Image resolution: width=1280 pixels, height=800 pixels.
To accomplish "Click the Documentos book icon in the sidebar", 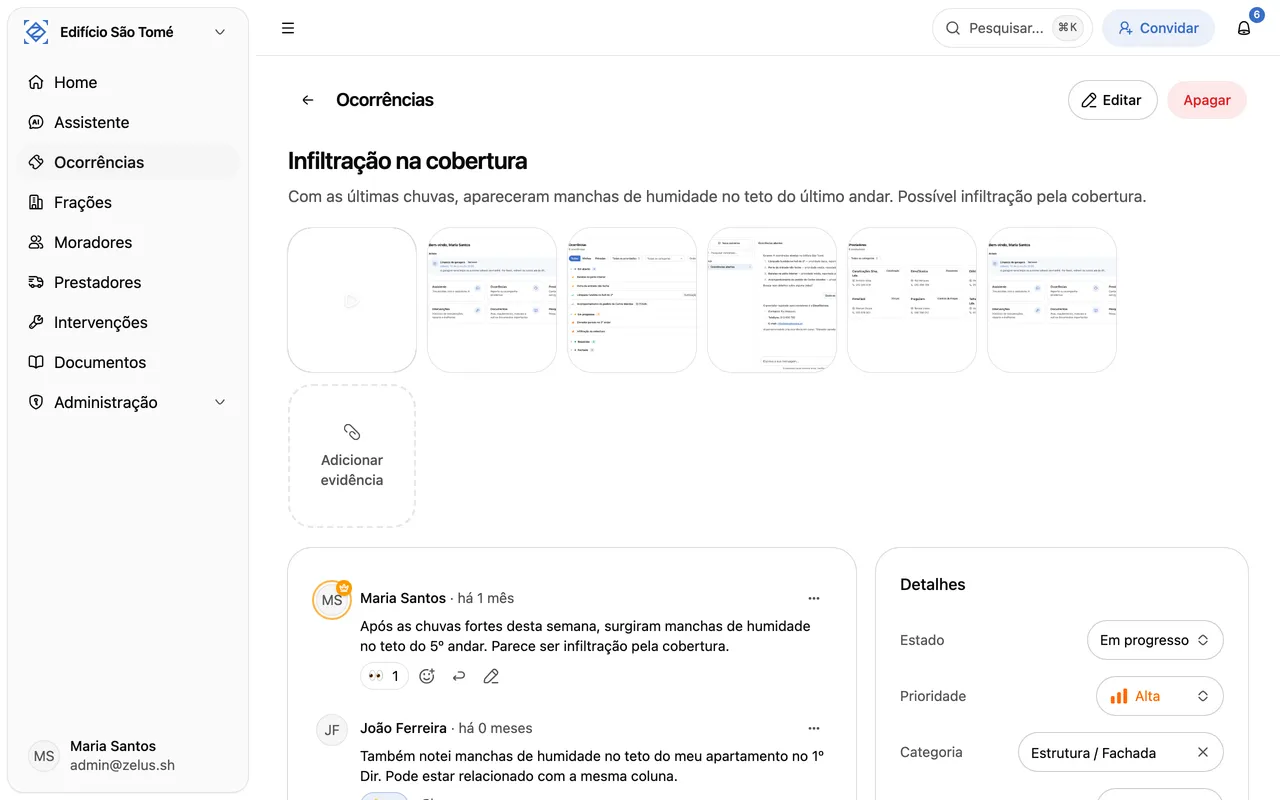I will [36, 362].
